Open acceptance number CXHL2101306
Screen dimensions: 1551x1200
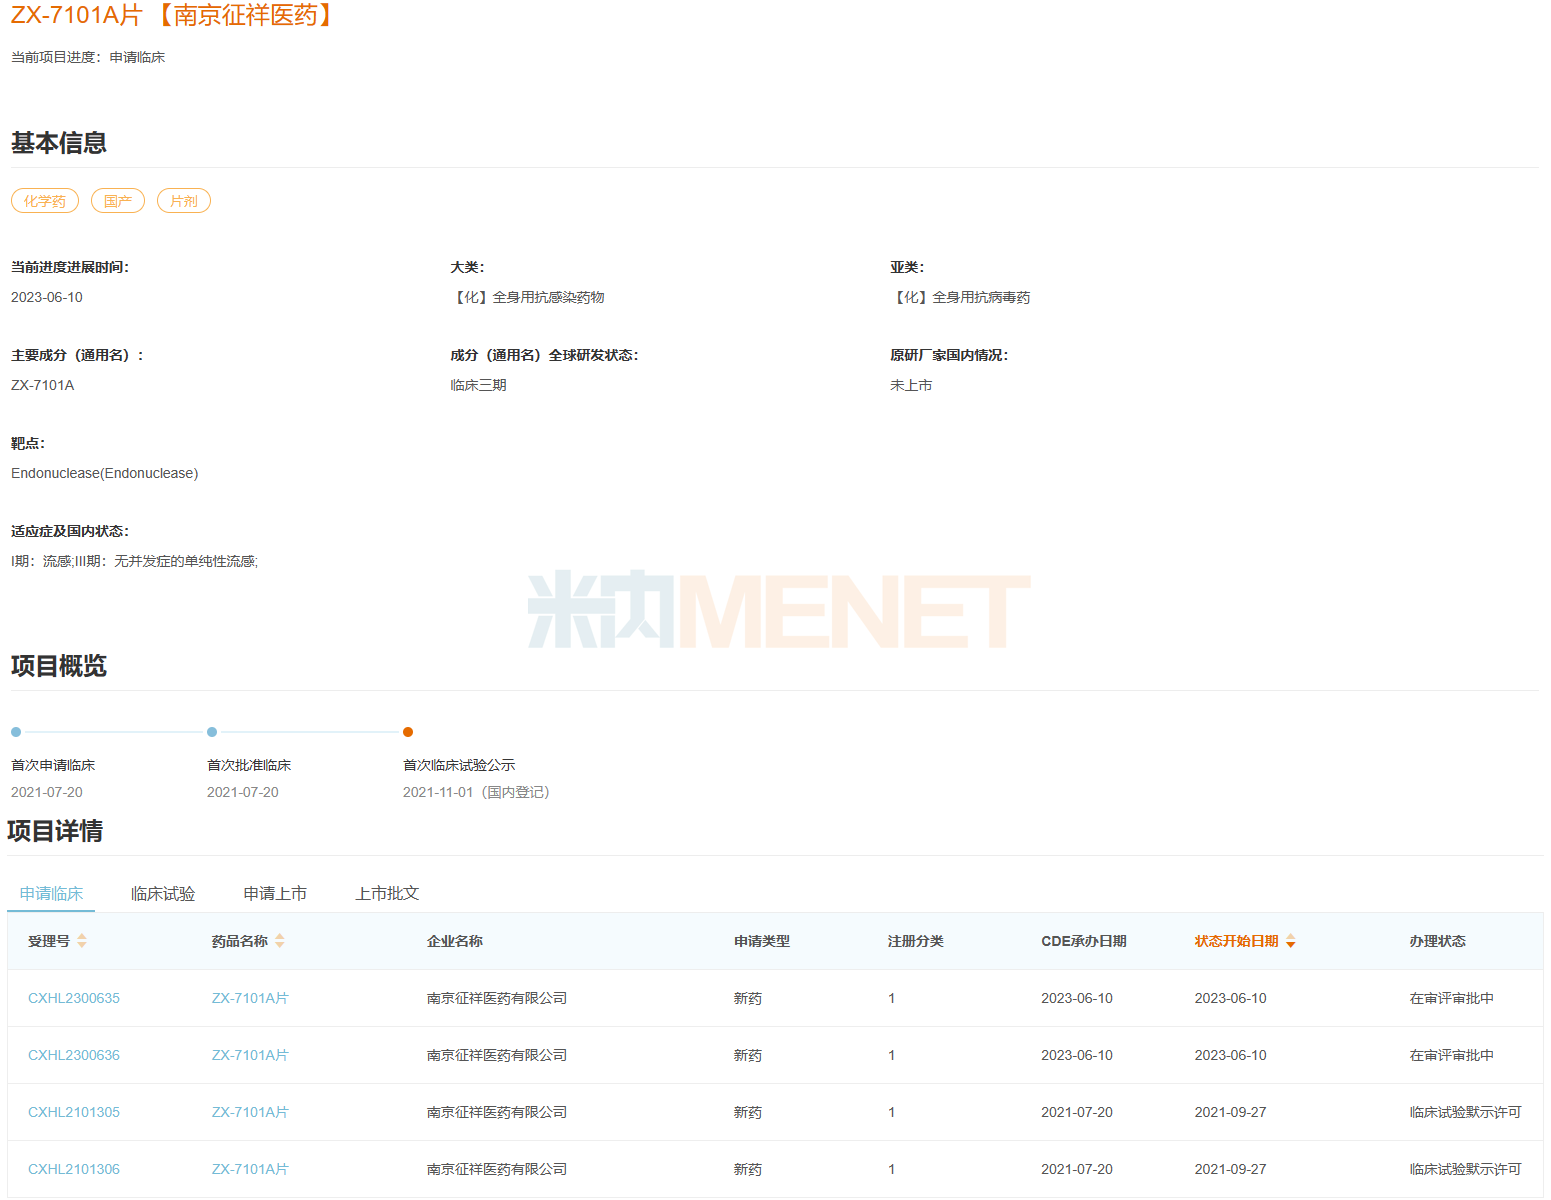tap(74, 1169)
